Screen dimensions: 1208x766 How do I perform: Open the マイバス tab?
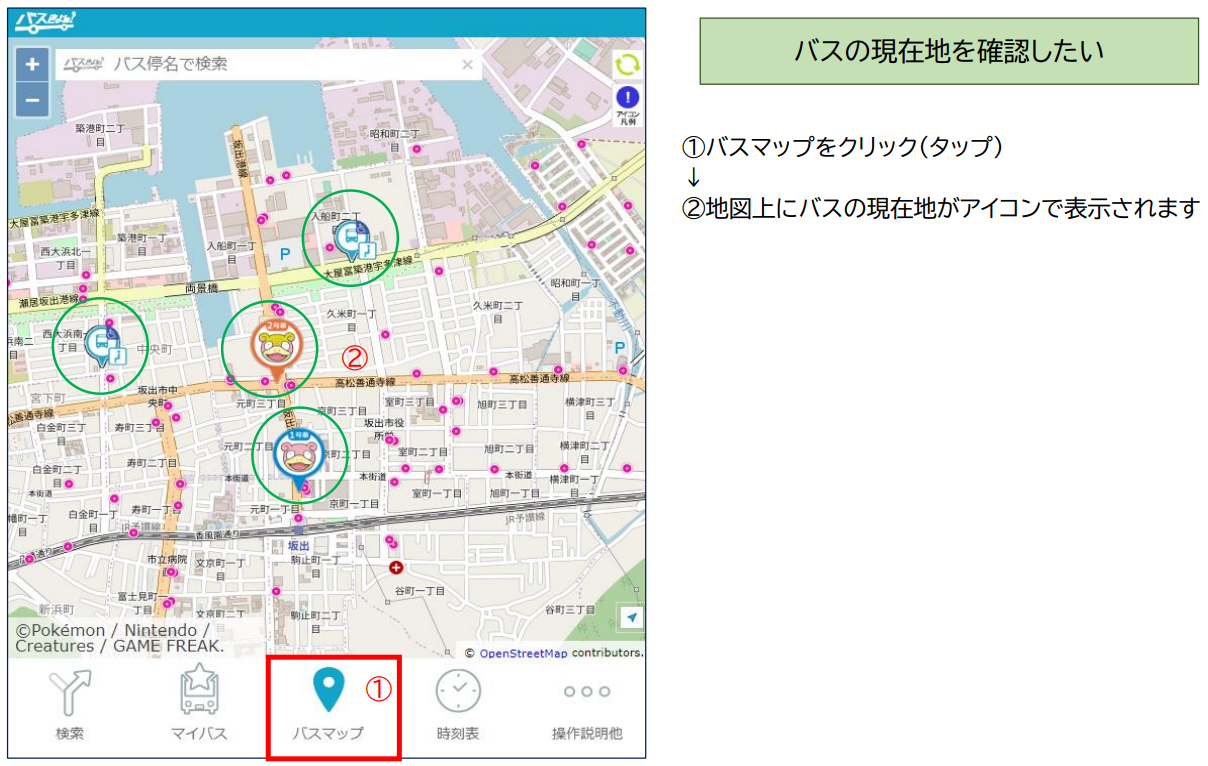[198, 705]
